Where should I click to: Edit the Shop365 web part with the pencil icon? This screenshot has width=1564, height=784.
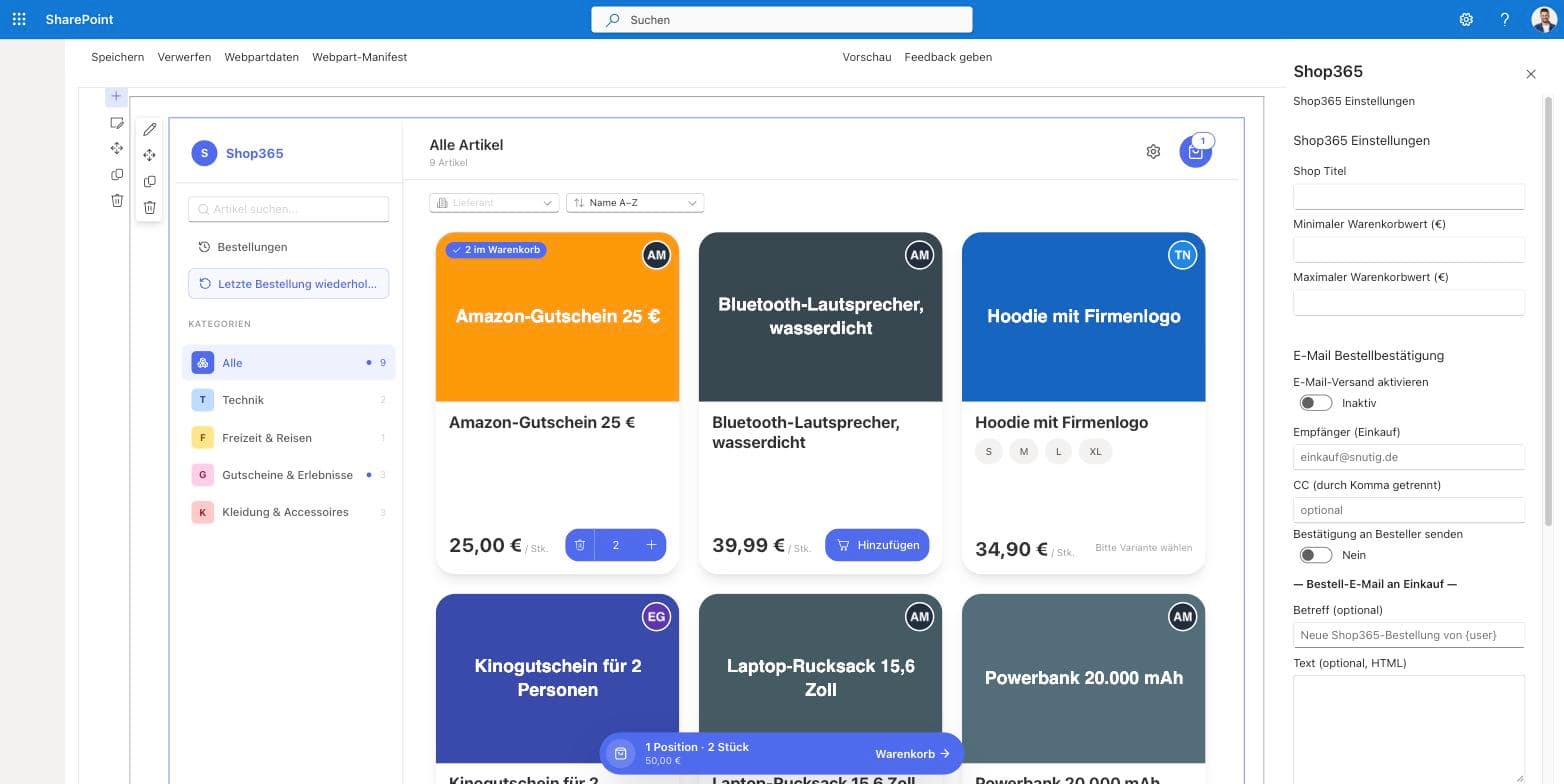tap(150, 129)
